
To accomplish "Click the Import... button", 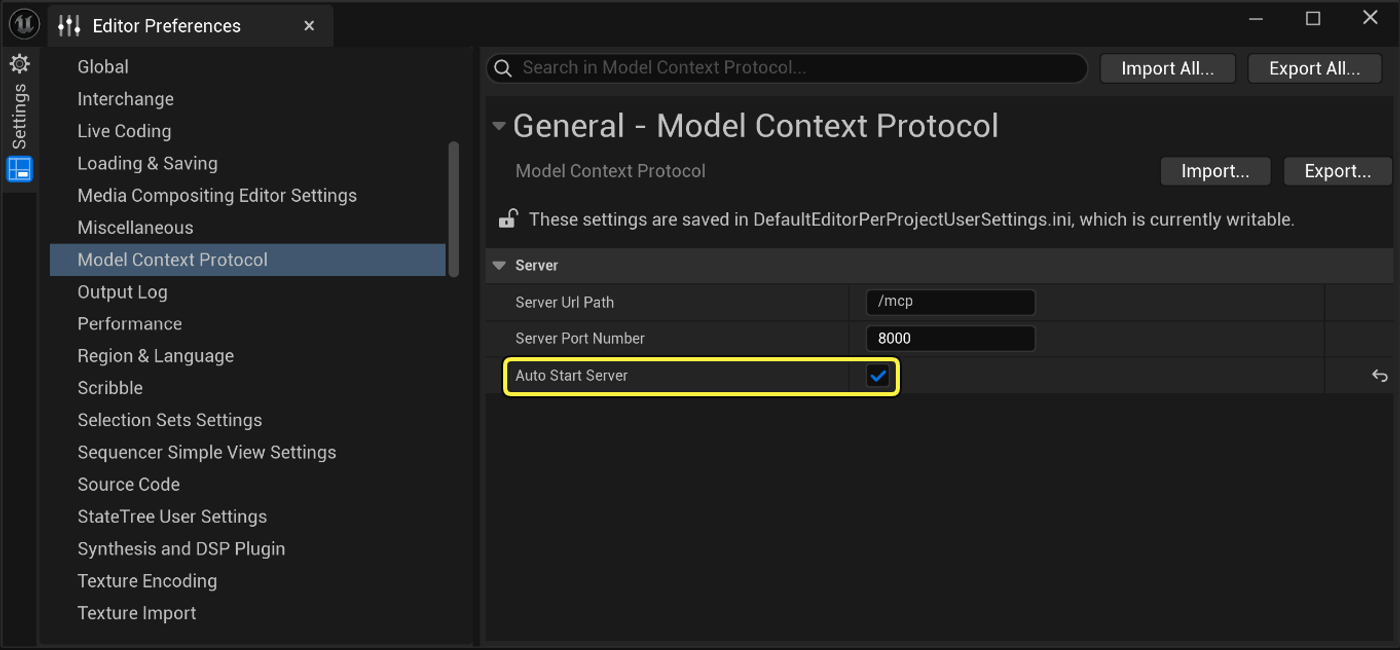I will pos(1215,171).
